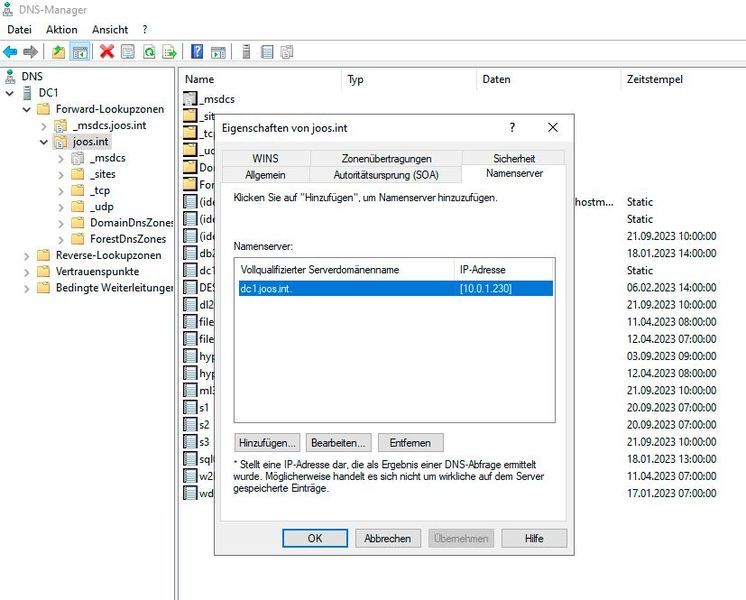Click the Export list toolbar icon
The width and height of the screenshot is (746, 600).
(170, 51)
